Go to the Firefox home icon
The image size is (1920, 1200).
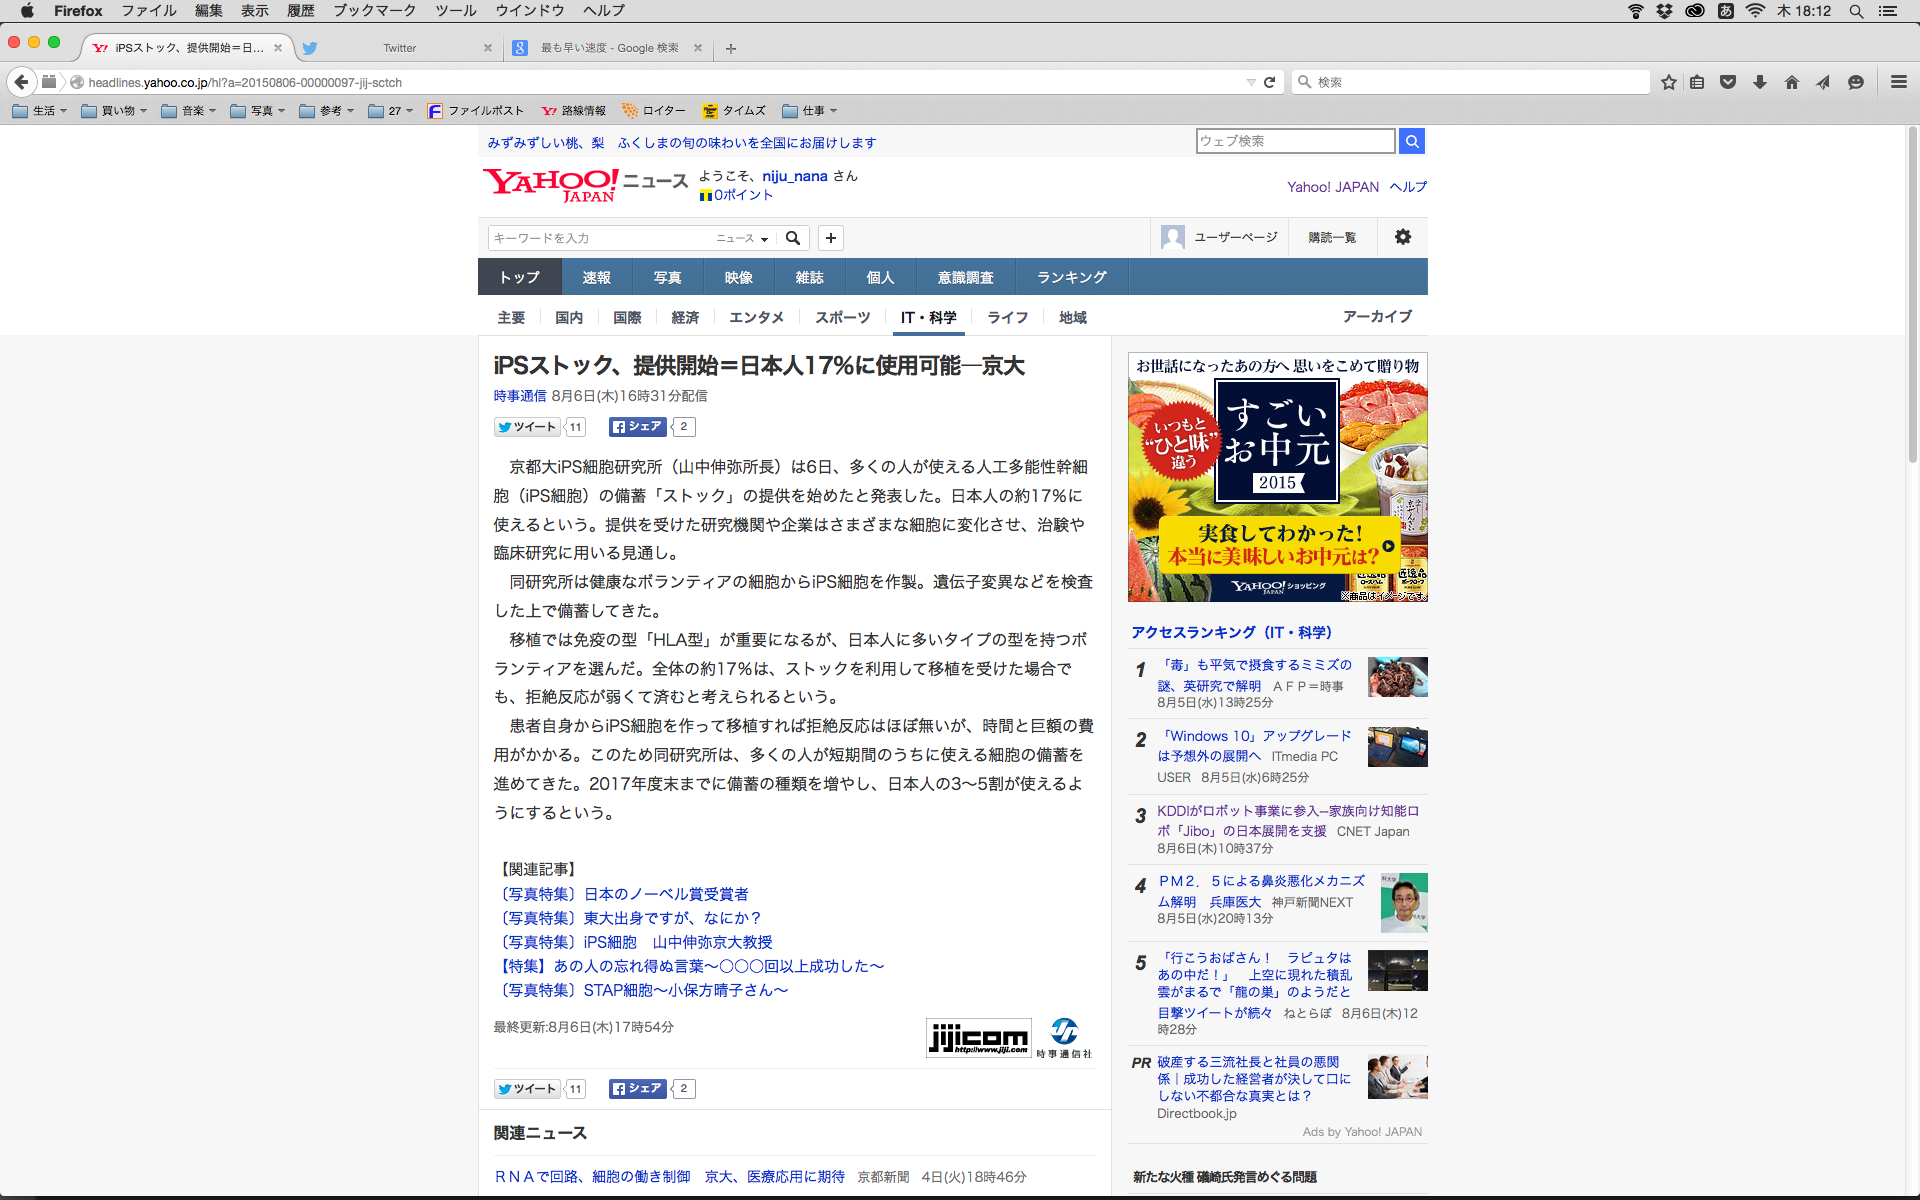pos(1791,82)
